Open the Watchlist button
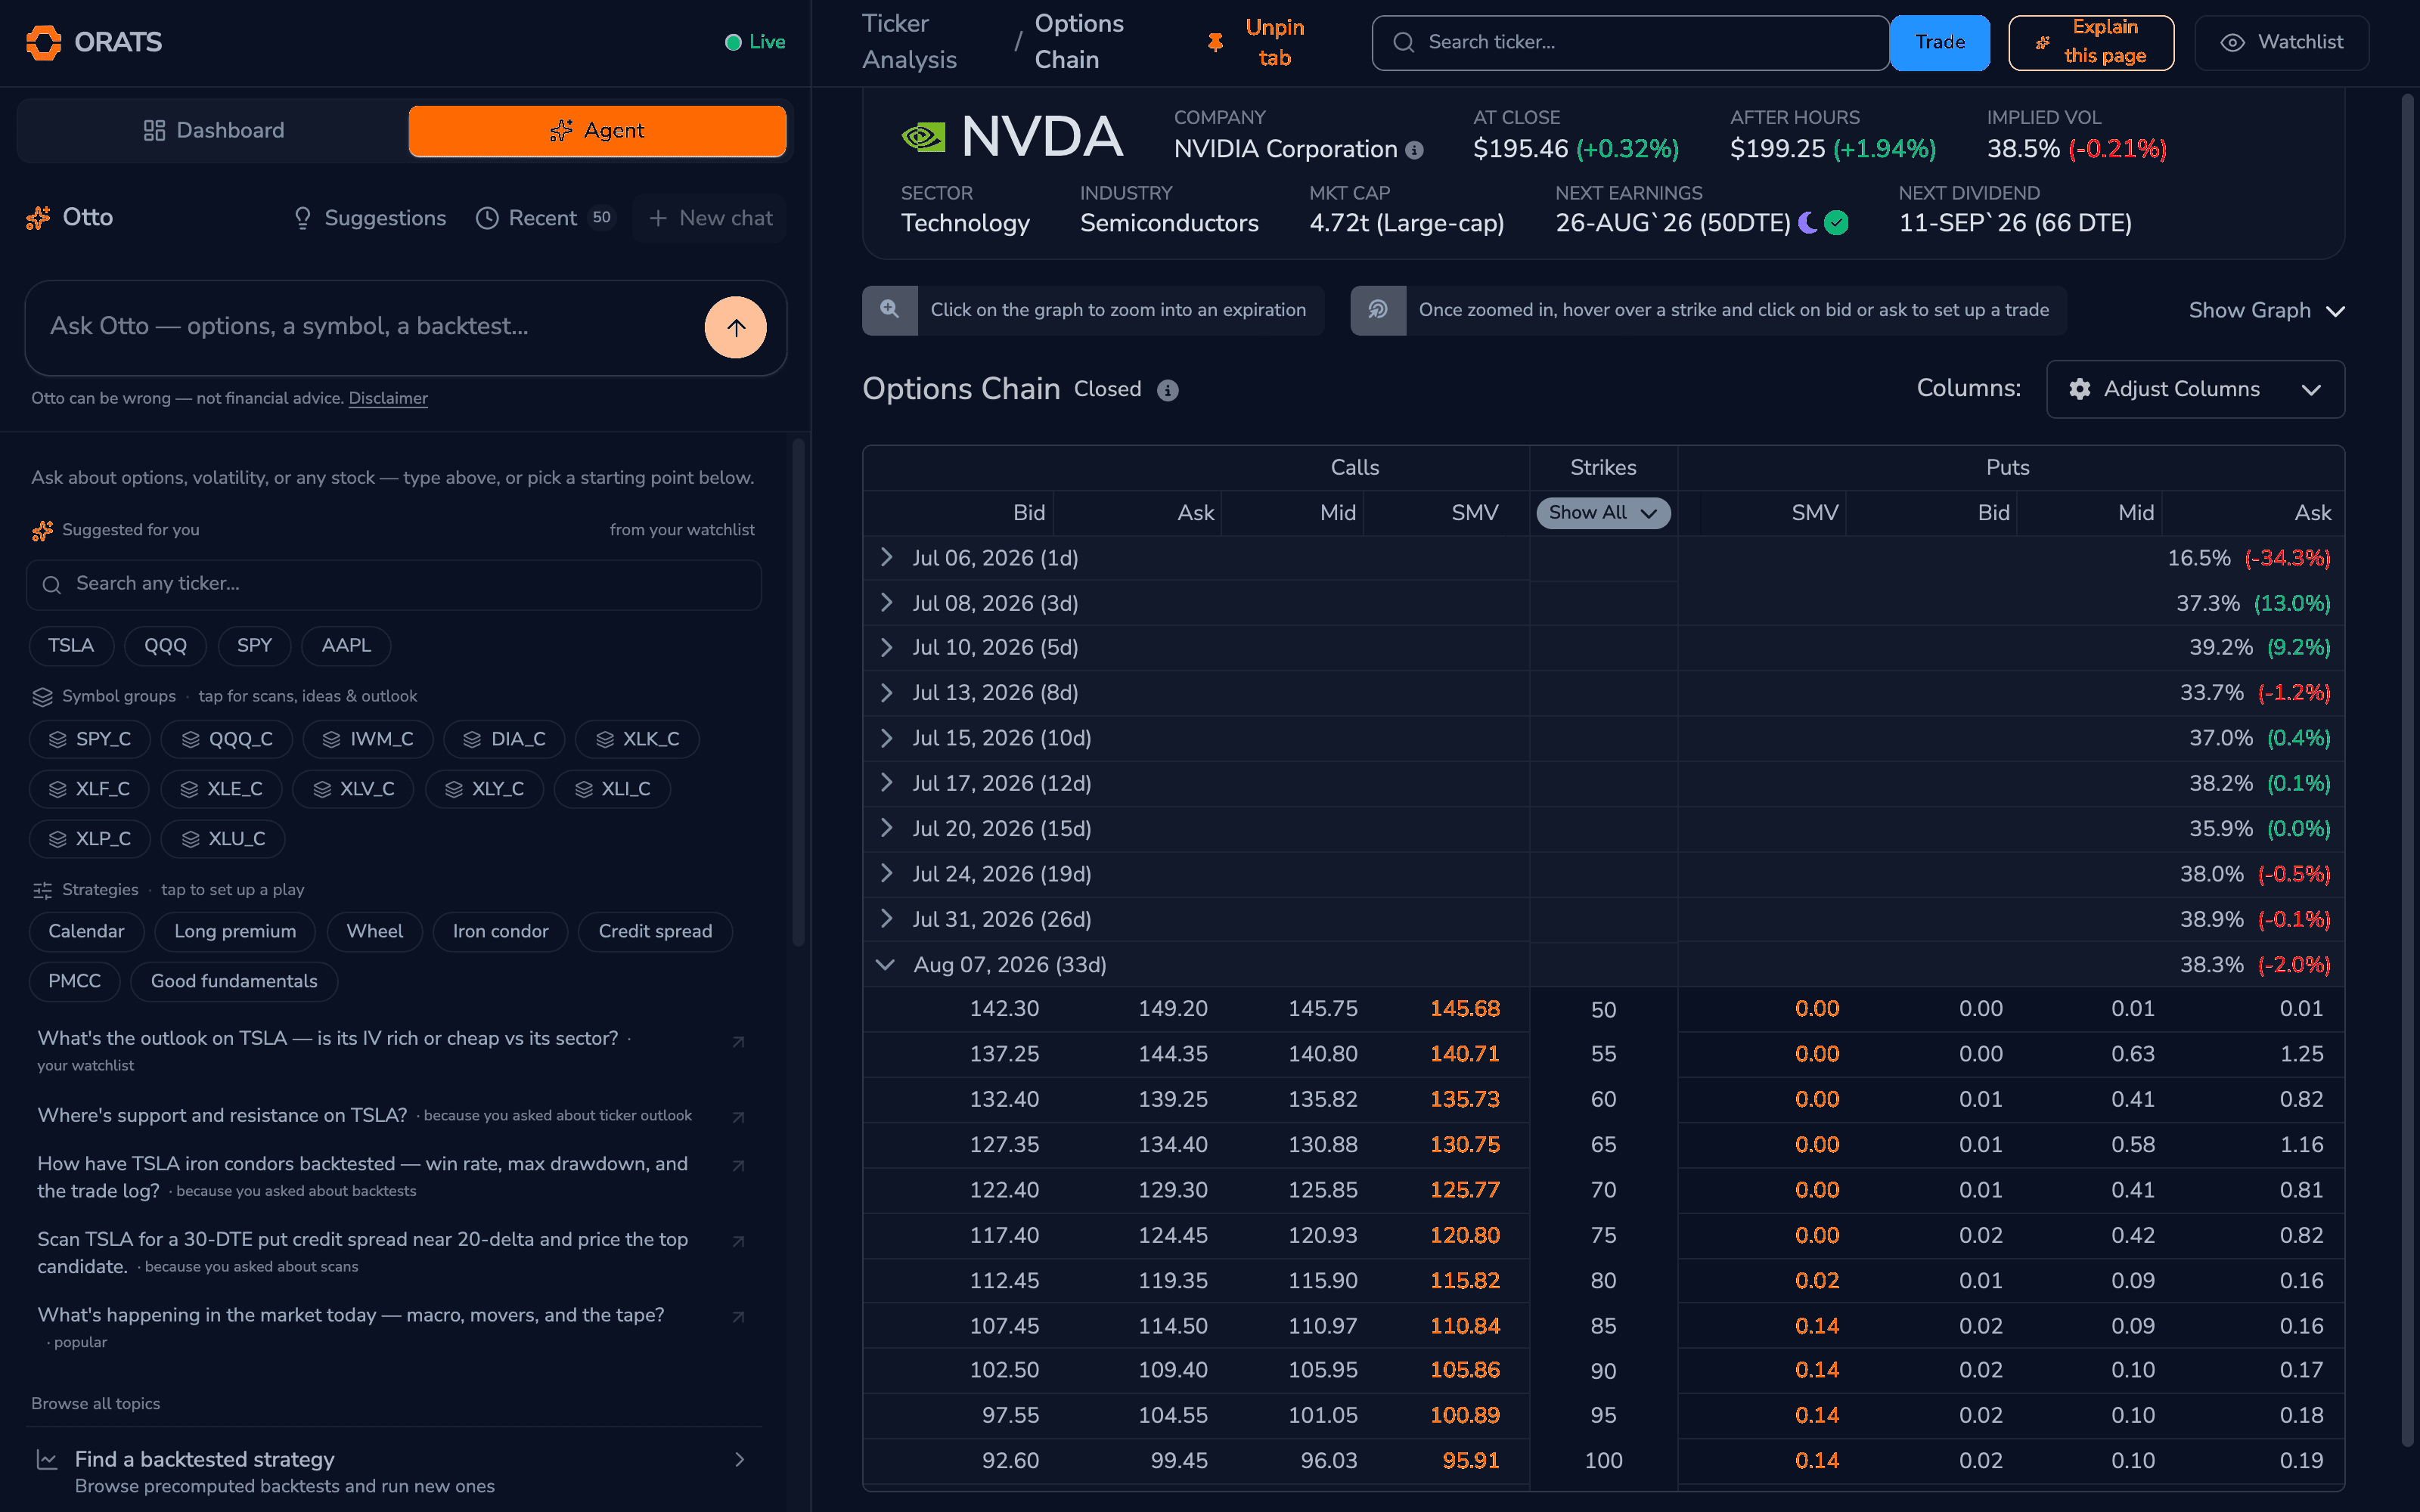 (2282, 43)
